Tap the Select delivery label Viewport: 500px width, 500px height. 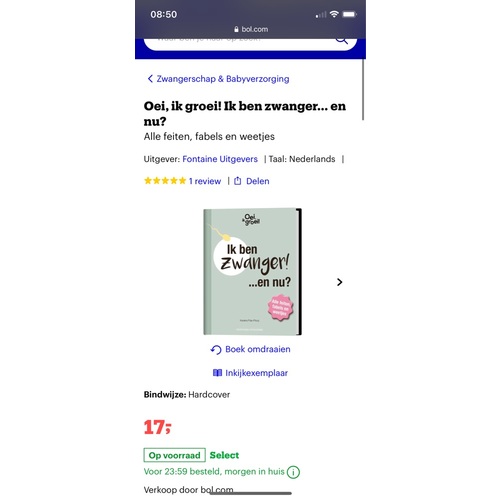[x=224, y=455]
